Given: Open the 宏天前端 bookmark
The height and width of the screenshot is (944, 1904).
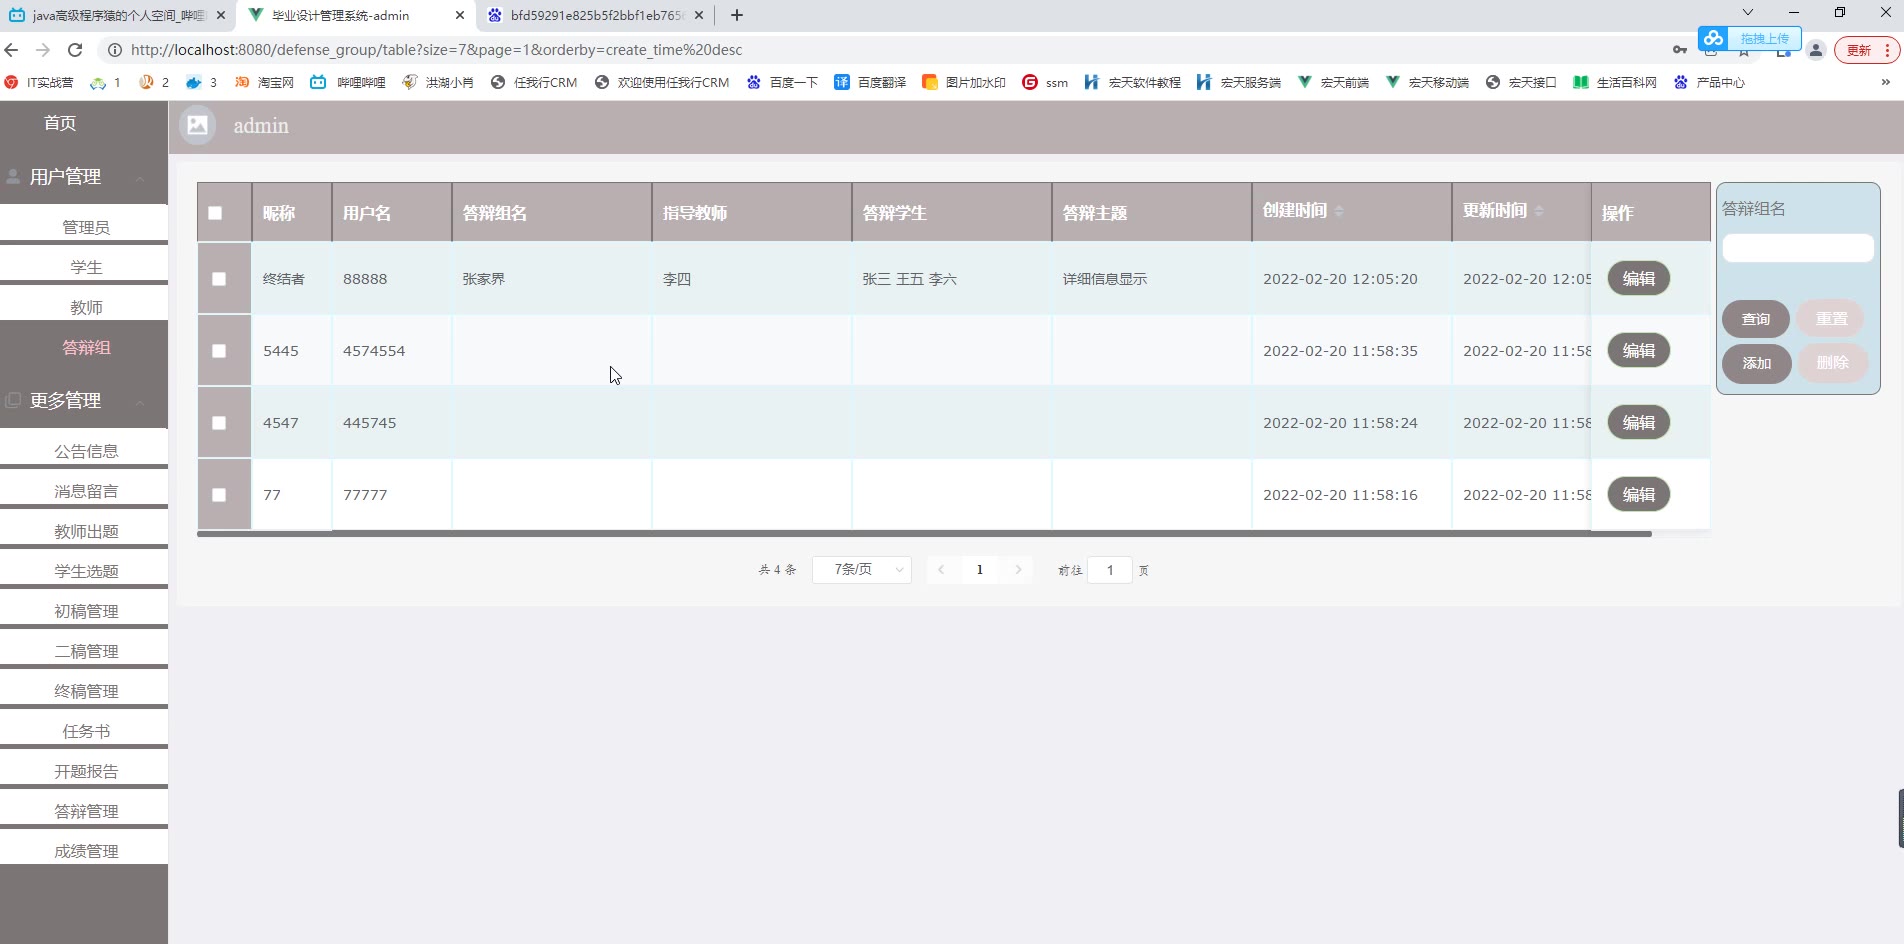Looking at the screenshot, I should (1333, 82).
